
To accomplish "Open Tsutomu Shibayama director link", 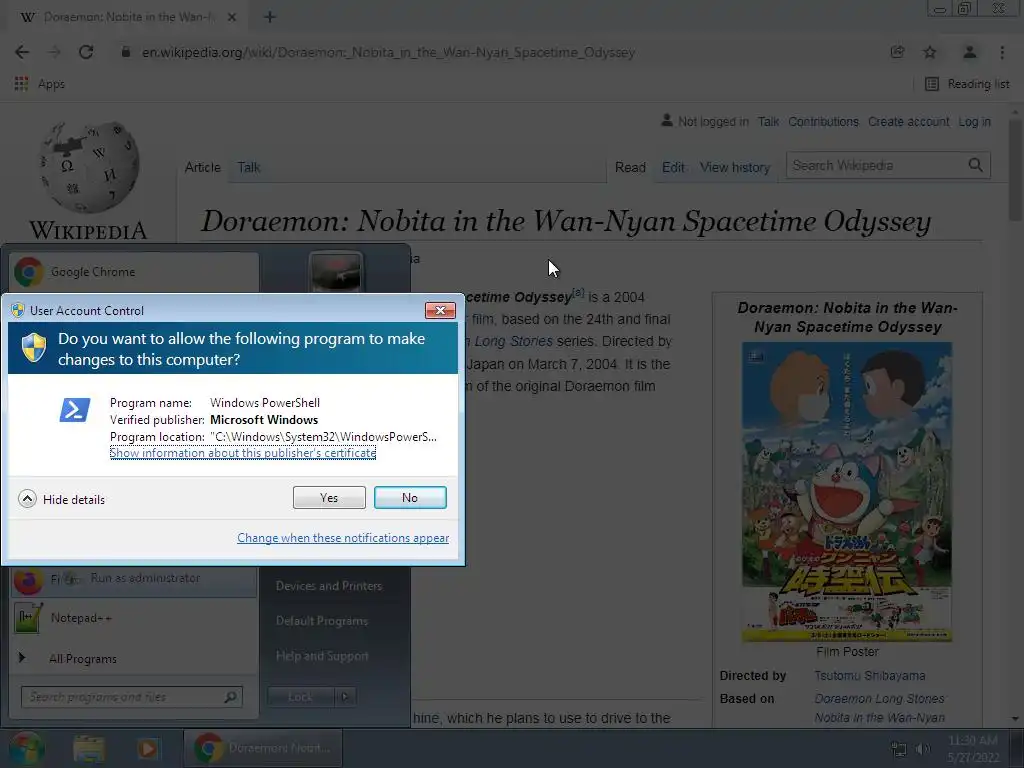I will (x=870, y=676).
